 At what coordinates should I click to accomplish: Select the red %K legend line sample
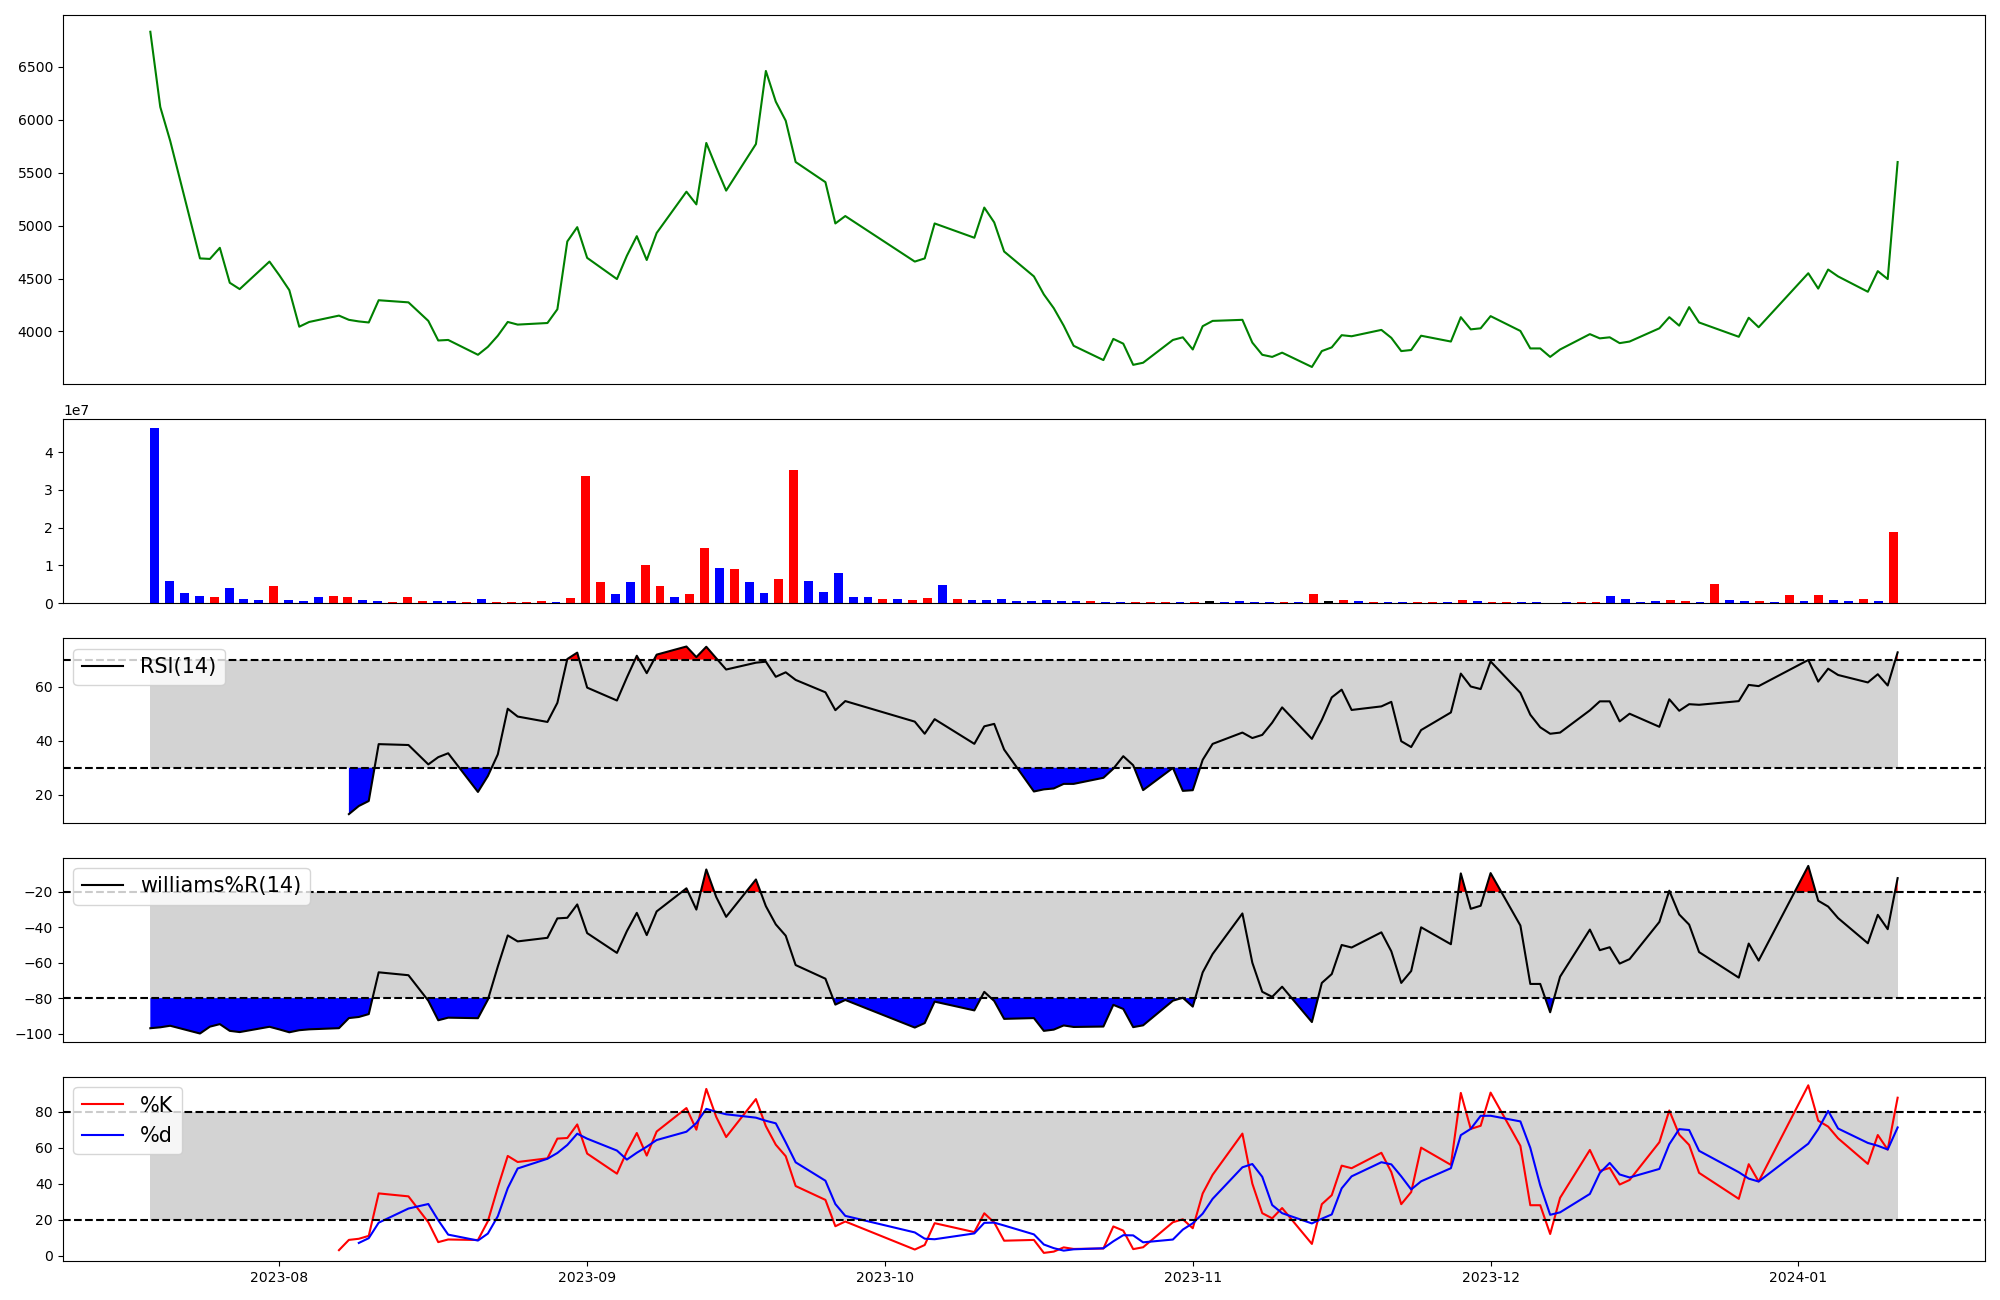[102, 1105]
